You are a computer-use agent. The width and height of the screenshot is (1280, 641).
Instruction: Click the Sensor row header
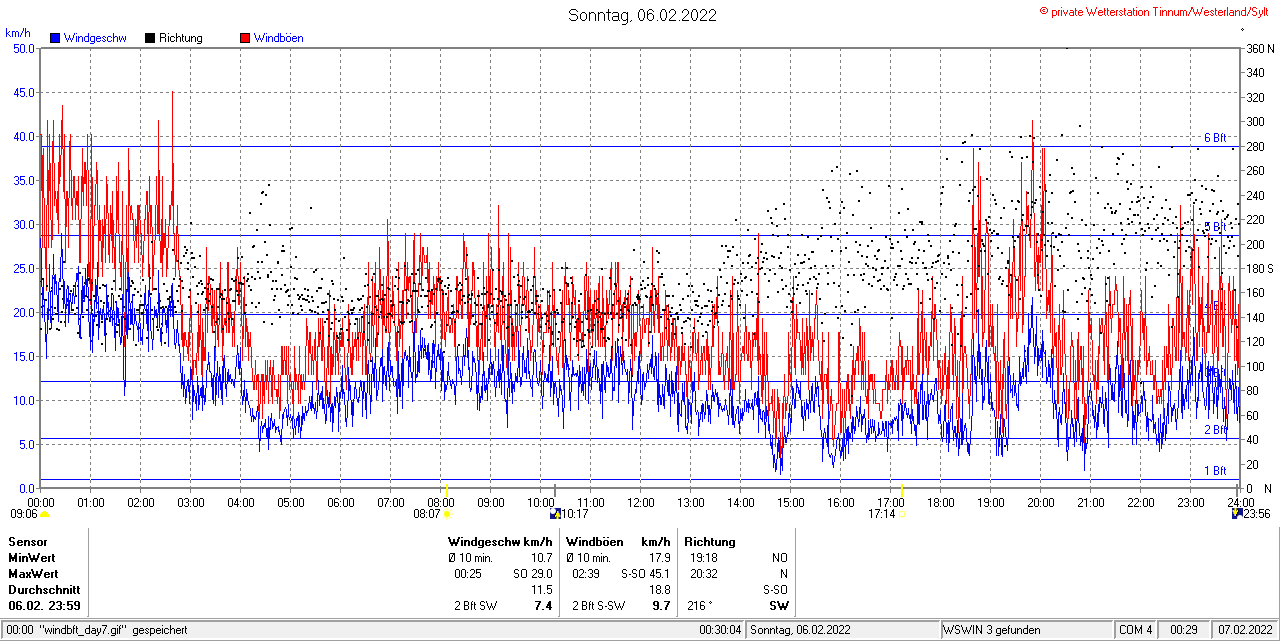[x=27, y=542]
